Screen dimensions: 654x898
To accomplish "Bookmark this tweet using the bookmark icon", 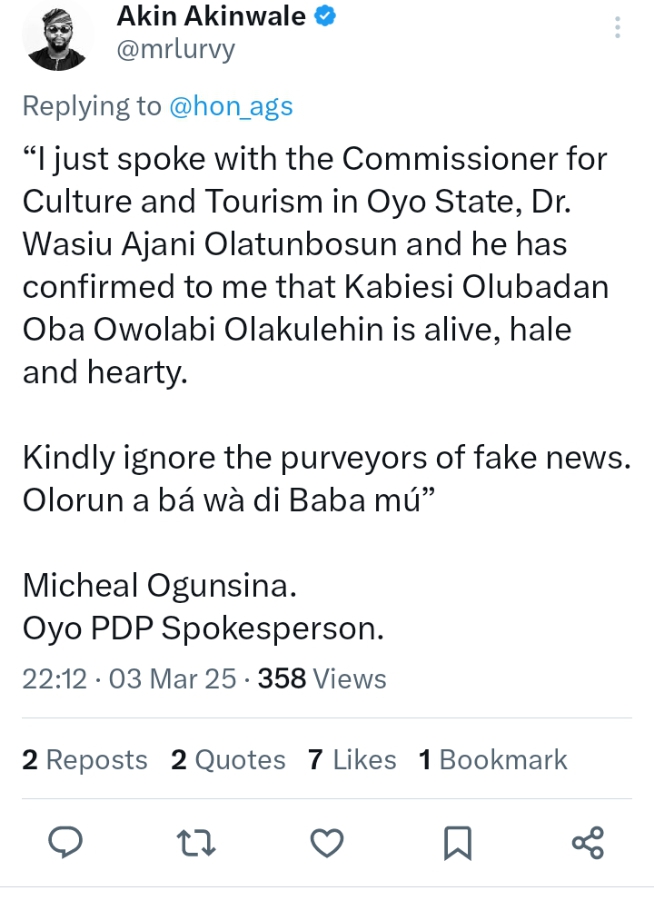I will [457, 843].
